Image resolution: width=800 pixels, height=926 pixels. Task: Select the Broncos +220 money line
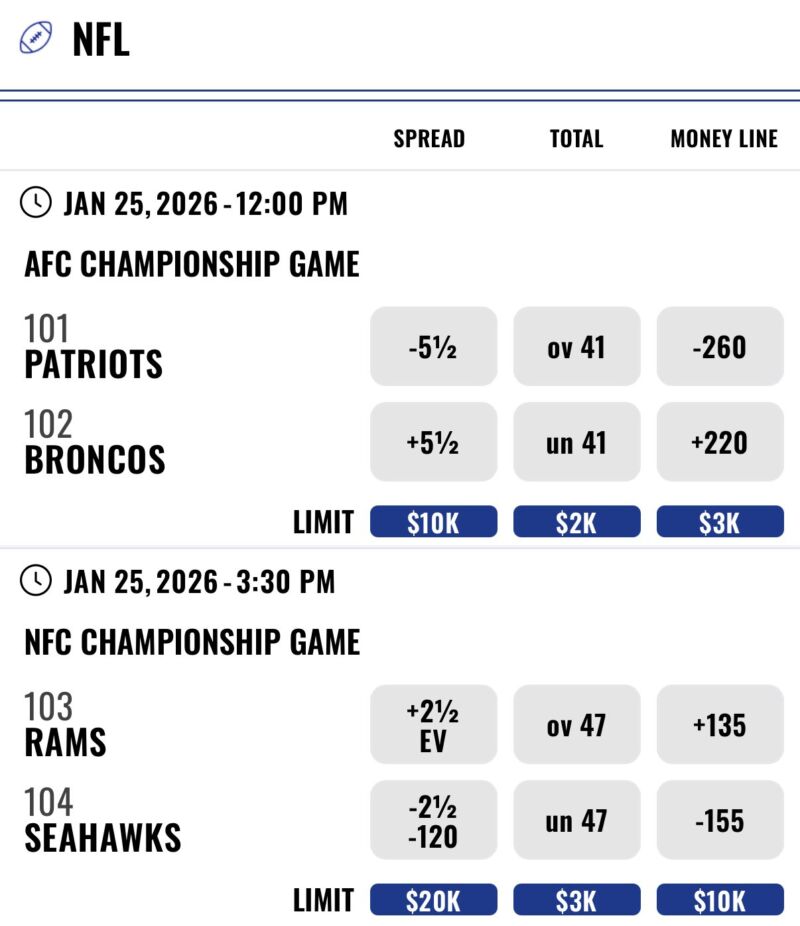[720, 441]
